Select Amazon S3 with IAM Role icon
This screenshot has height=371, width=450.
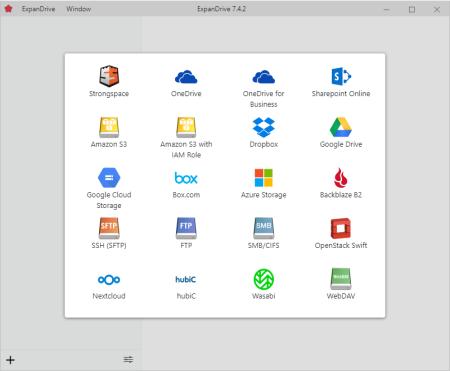[x=186, y=127]
